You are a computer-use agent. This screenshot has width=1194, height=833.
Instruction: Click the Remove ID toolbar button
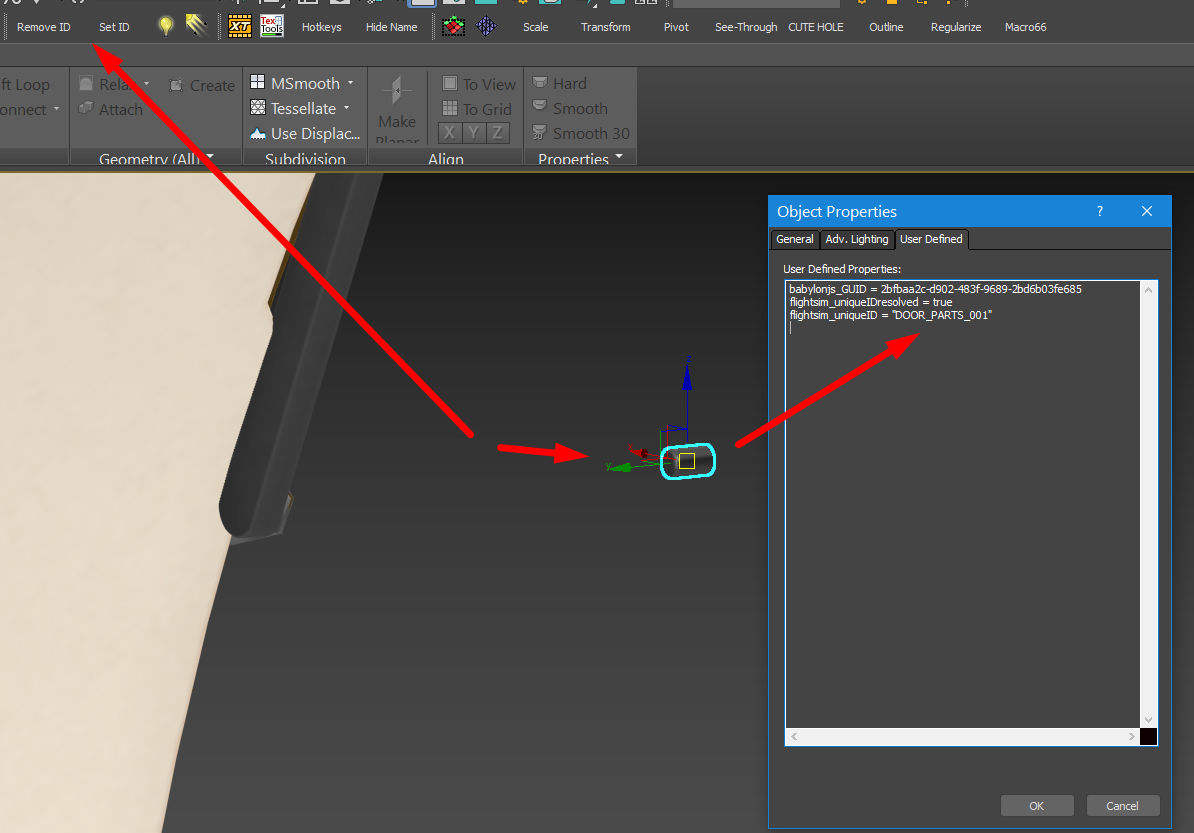(x=43, y=27)
